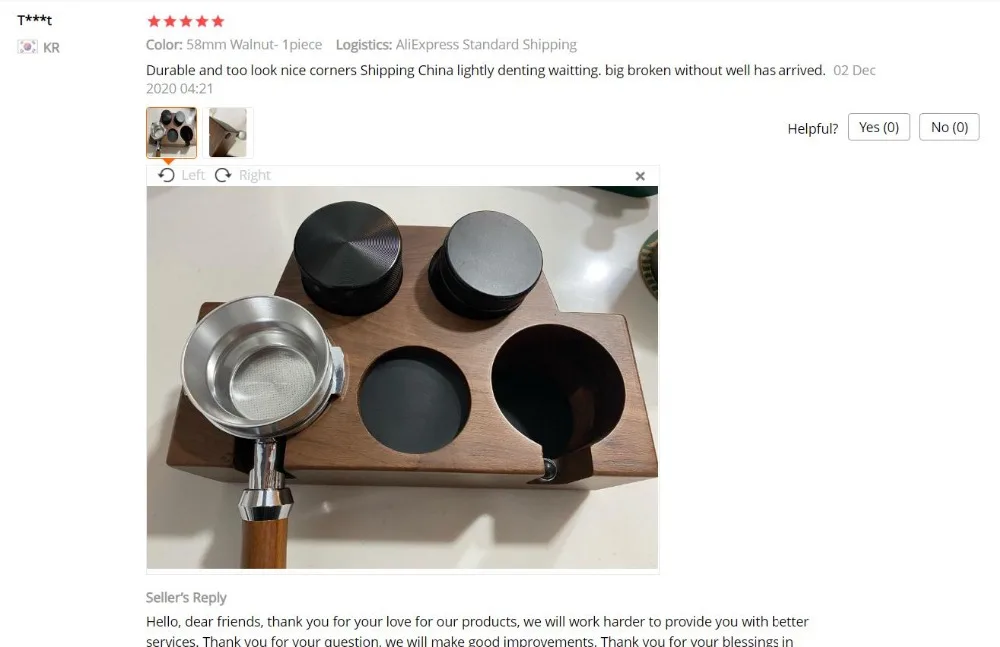Click the "Left" rotate label
Image resolution: width=1000 pixels, height=647 pixels.
193,175
